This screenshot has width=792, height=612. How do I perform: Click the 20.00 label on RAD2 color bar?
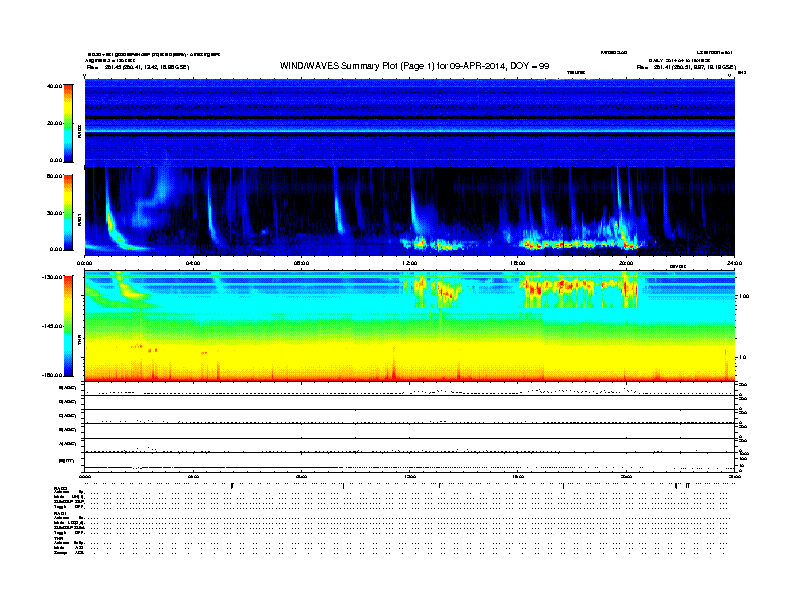pos(54,123)
